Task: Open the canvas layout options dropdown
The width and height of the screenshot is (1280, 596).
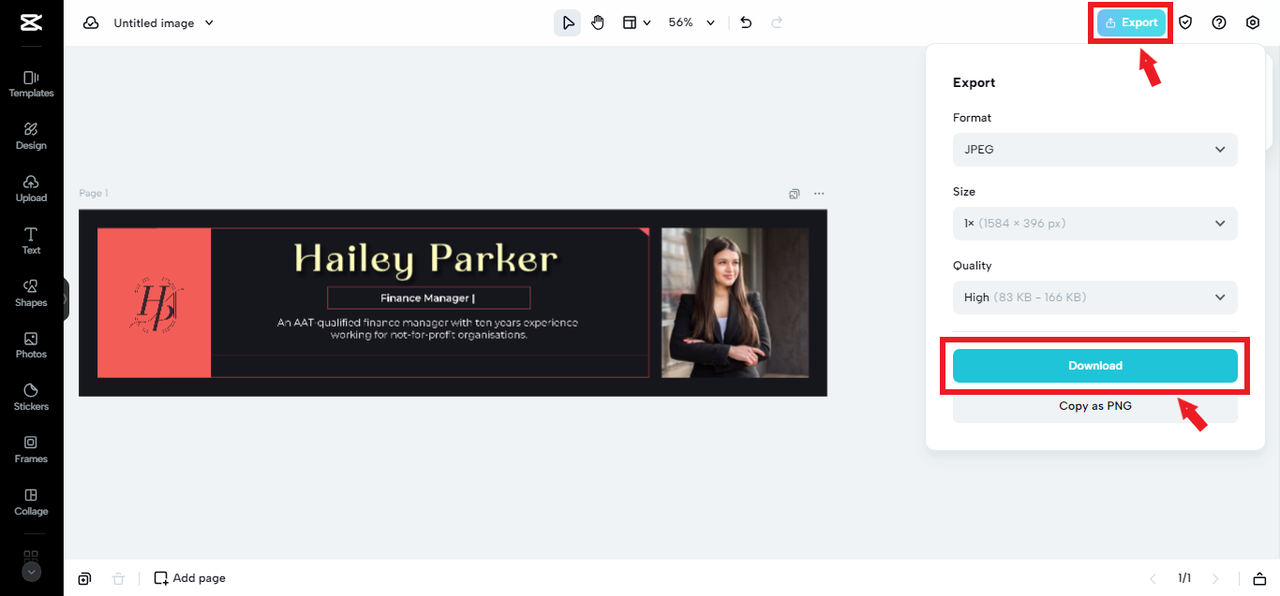Action: 636,22
